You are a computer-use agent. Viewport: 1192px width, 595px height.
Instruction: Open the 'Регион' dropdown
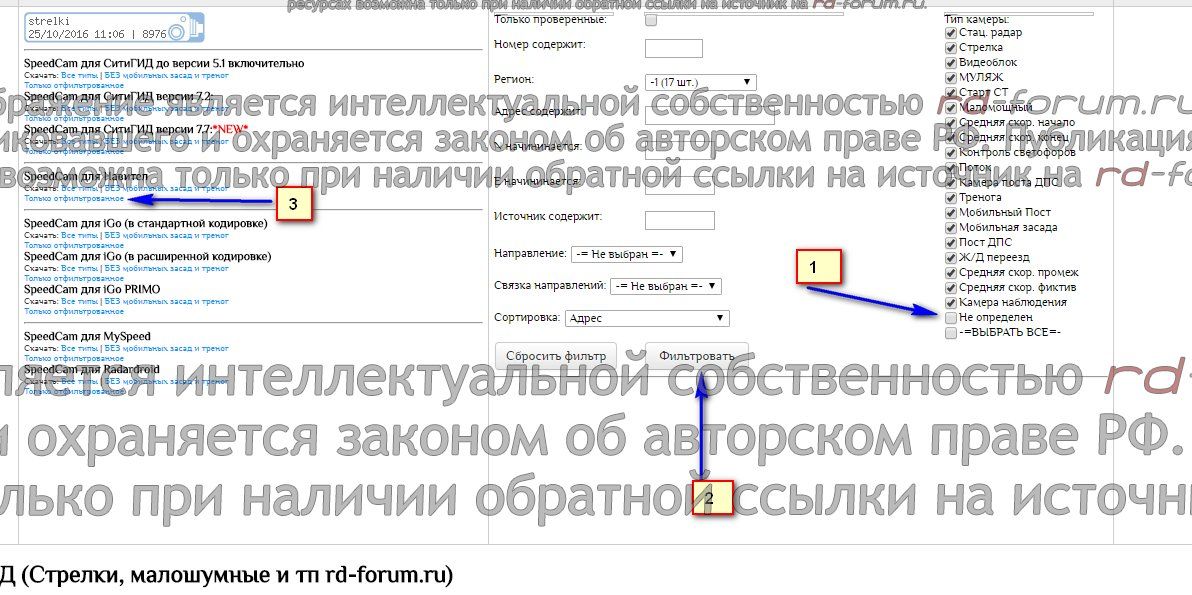pyautogui.click(x=700, y=82)
